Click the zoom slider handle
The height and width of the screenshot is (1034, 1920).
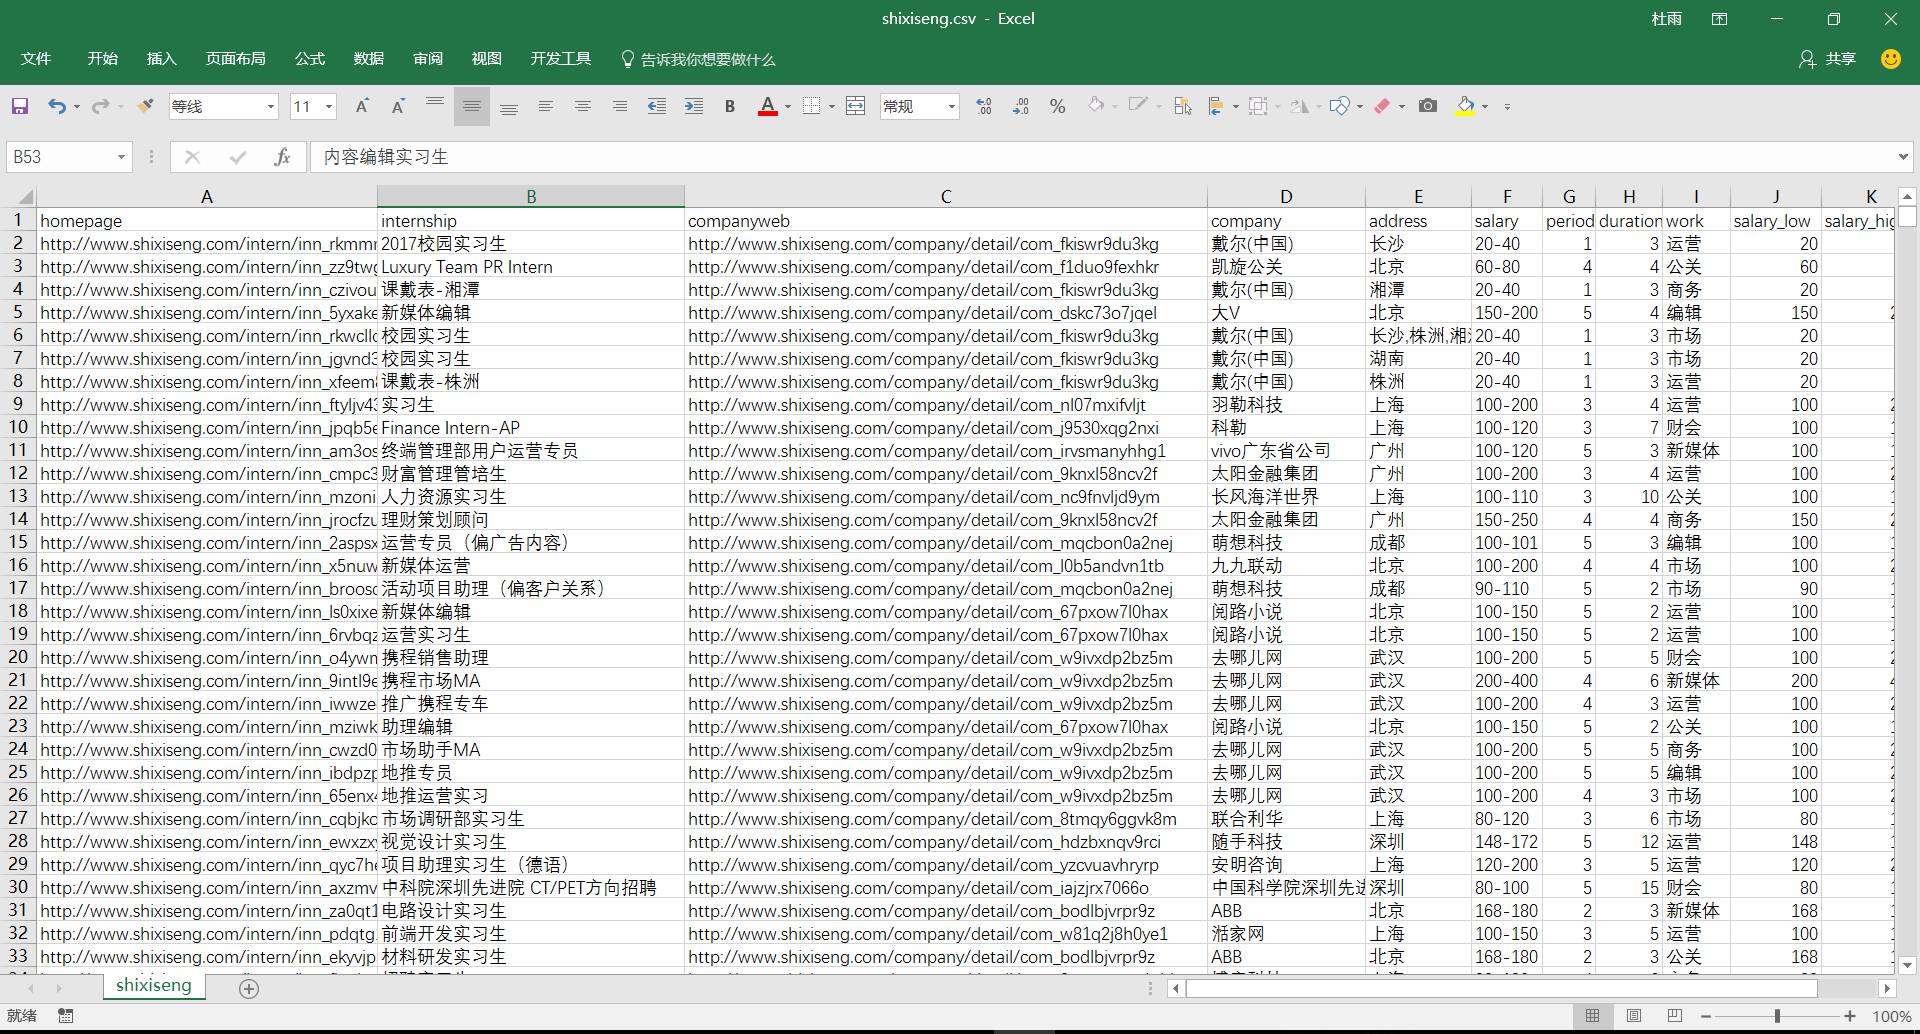(x=1777, y=1016)
